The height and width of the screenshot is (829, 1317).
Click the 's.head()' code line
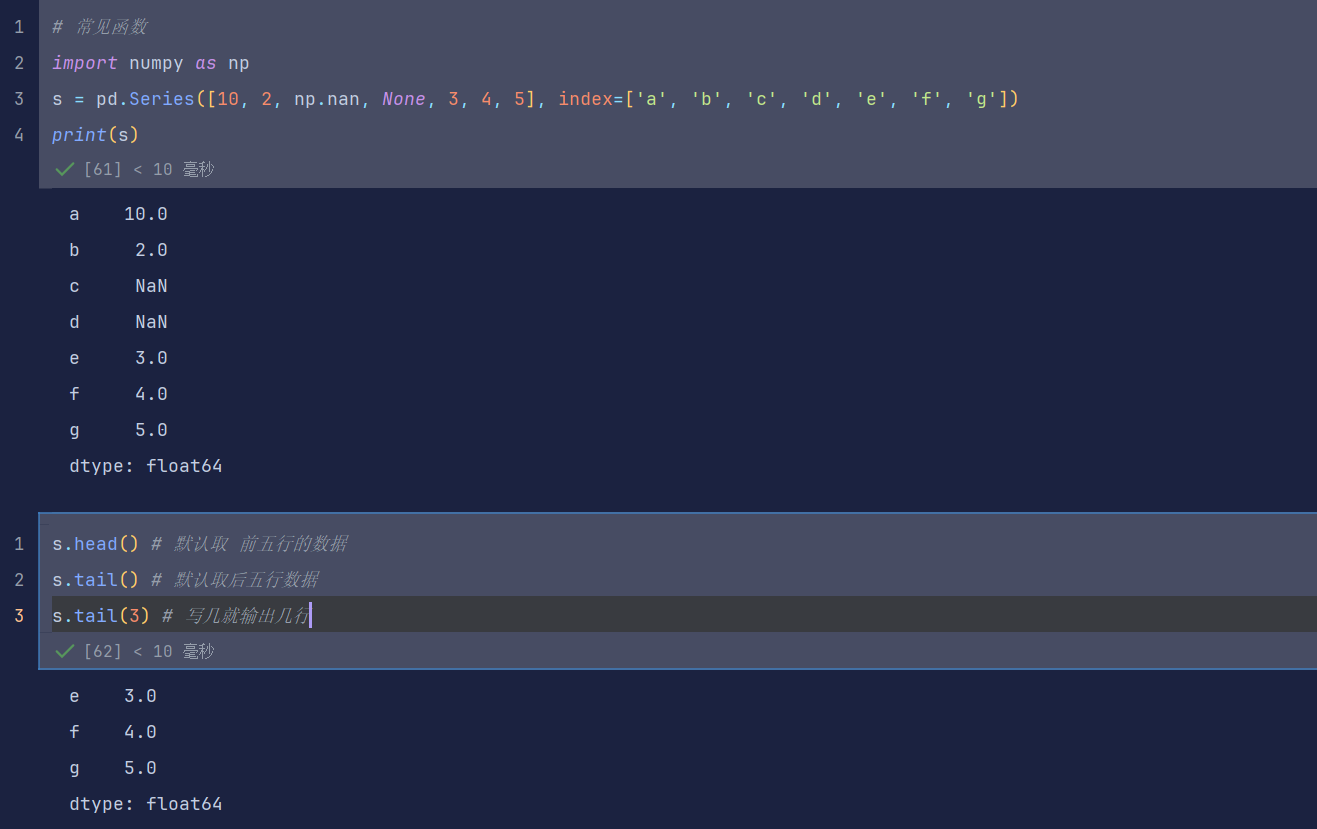(200, 544)
